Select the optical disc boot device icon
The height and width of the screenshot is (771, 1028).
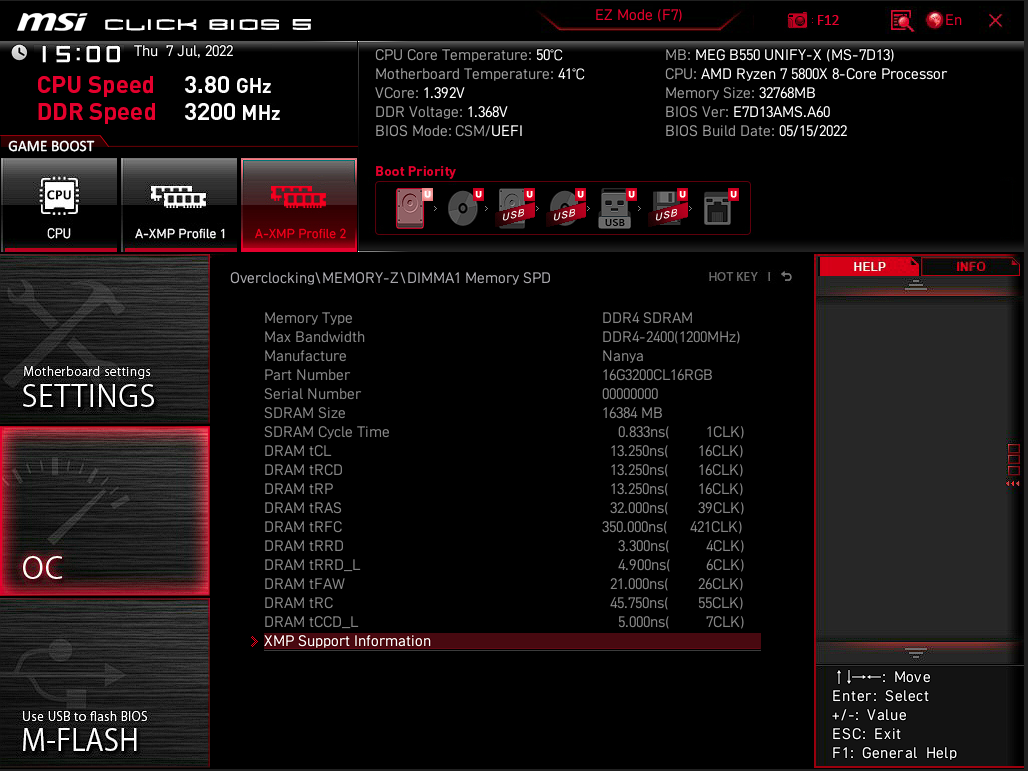click(x=465, y=208)
